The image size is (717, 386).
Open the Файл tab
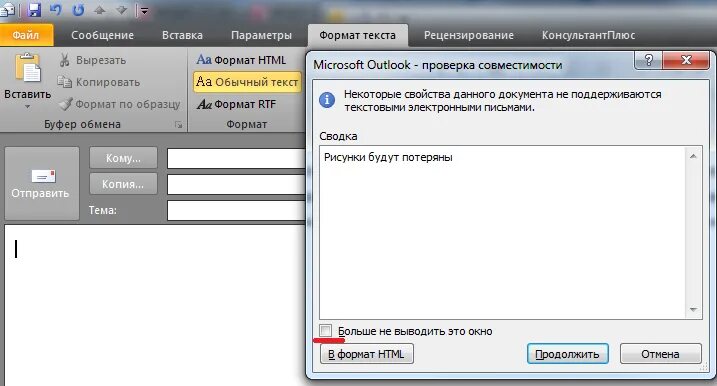click(27, 35)
